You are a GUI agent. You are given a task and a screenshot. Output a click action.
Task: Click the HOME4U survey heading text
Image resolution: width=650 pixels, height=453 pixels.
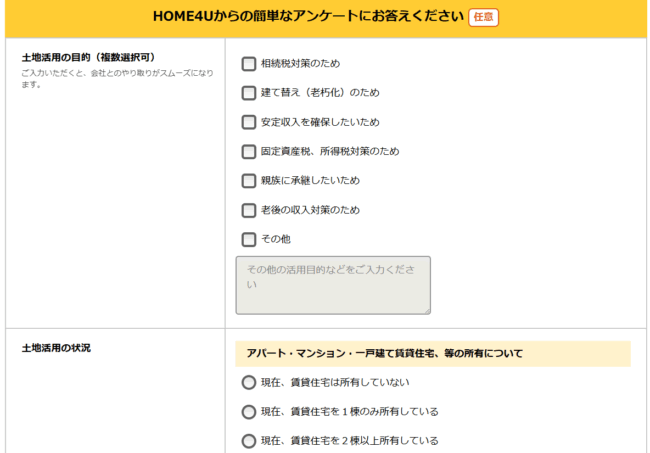click(308, 17)
